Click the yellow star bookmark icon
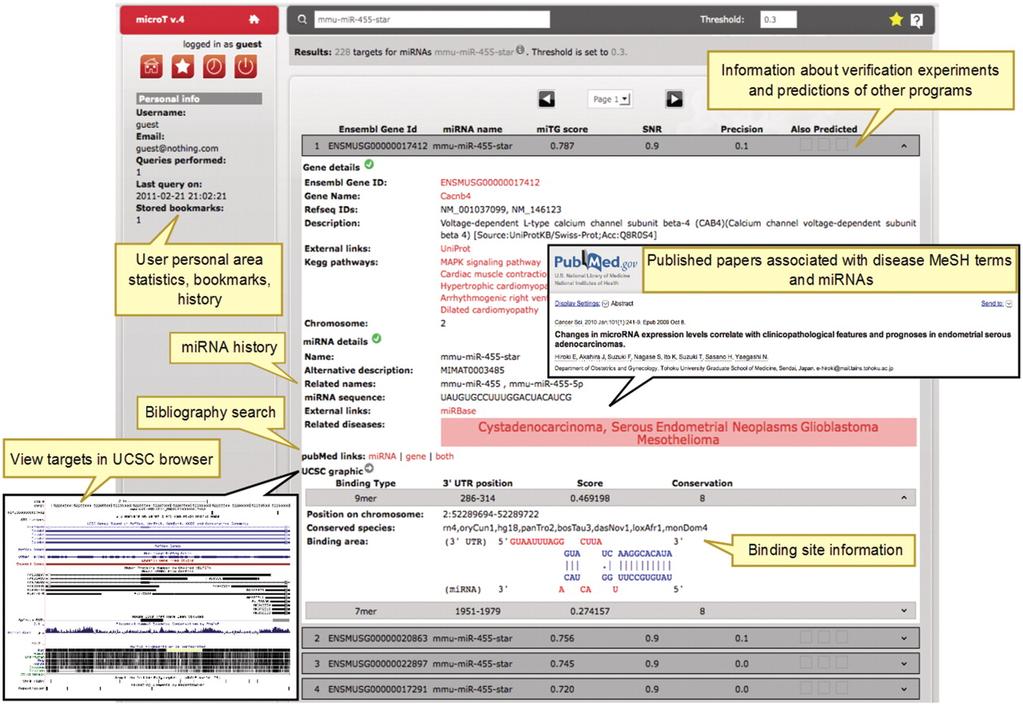 click(896, 20)
